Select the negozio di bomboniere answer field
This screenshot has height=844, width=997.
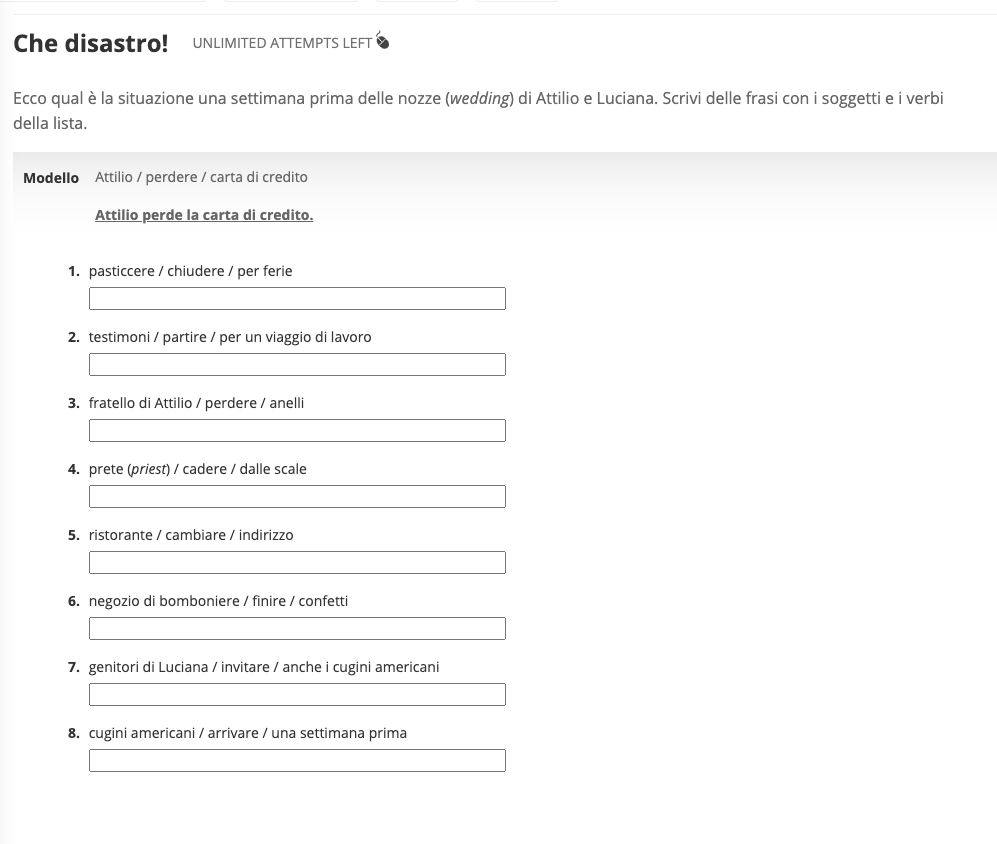click(297, 629)
